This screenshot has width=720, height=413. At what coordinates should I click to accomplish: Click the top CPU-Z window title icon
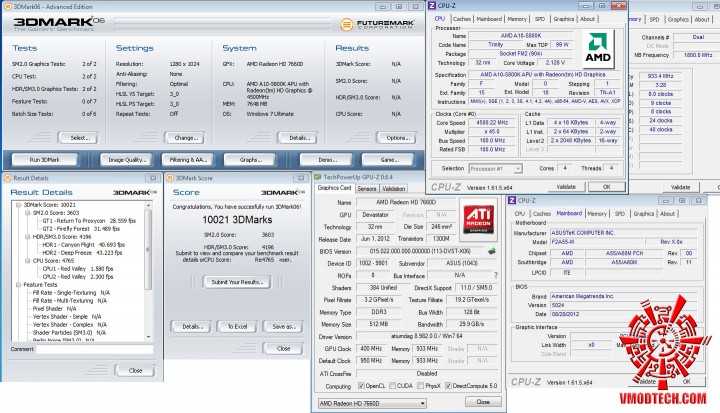[432, 6]
